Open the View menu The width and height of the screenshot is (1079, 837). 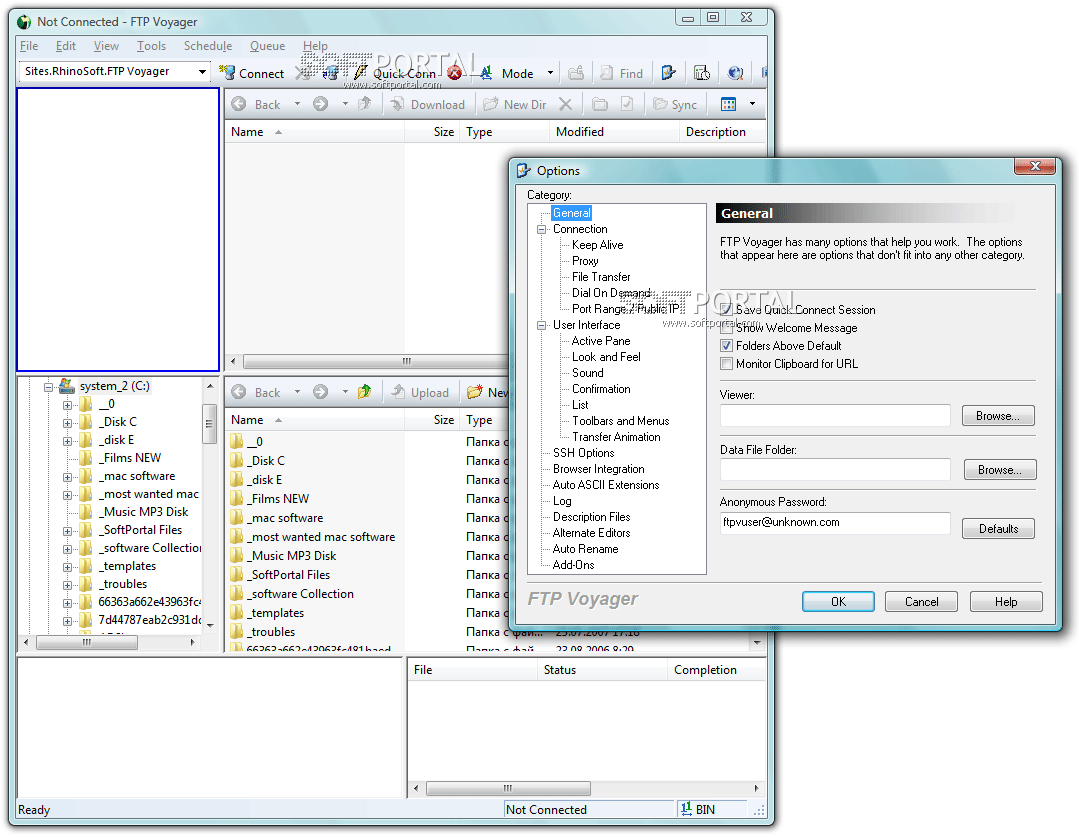106,46
